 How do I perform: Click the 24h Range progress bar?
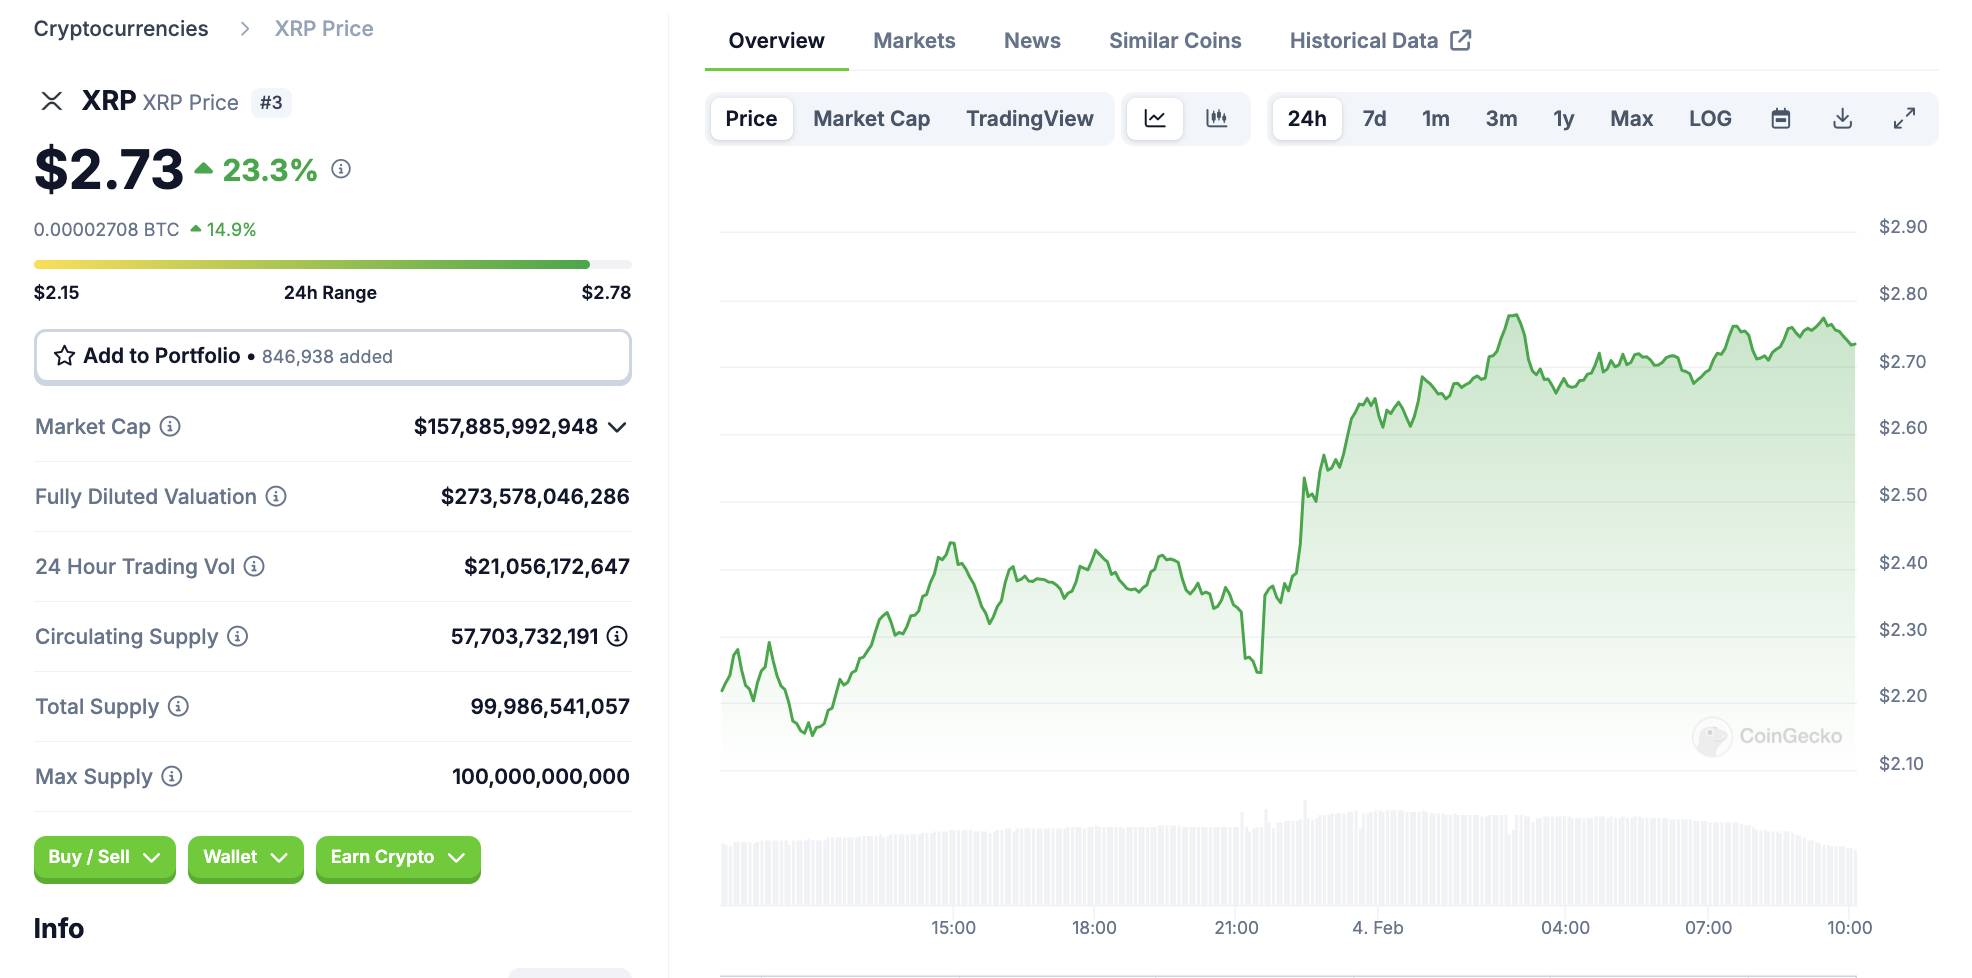click(332, 264)
